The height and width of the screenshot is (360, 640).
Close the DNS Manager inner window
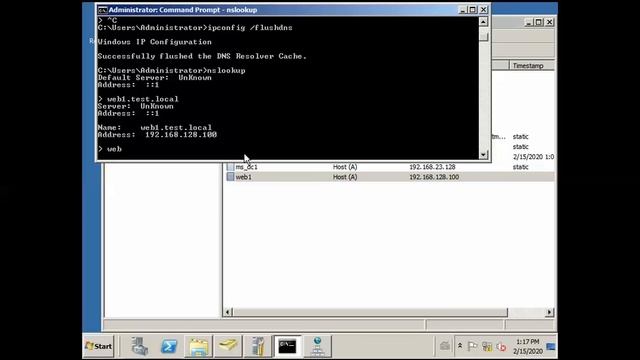[x=549, y=22]
